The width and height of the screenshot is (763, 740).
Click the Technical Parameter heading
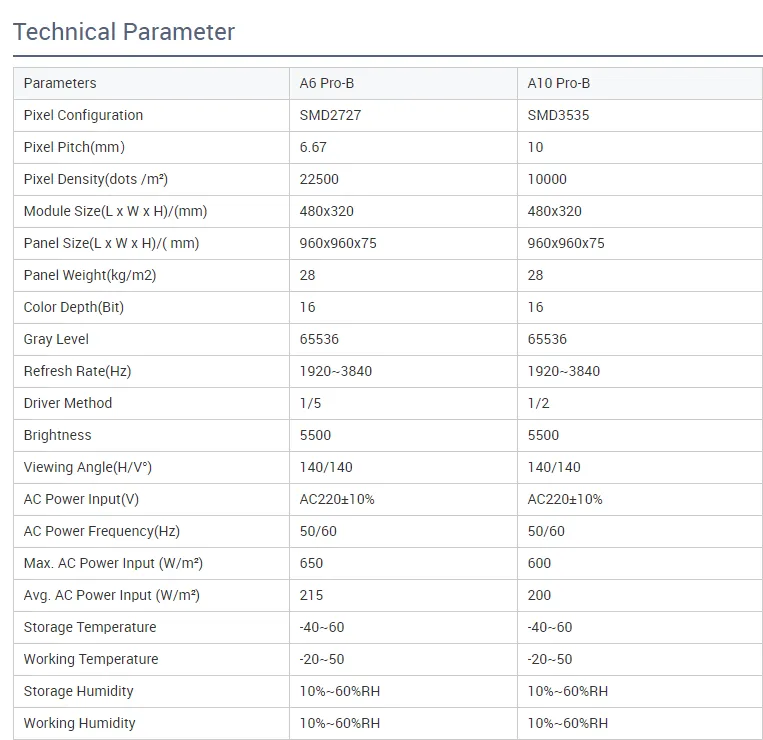[124, 32]
